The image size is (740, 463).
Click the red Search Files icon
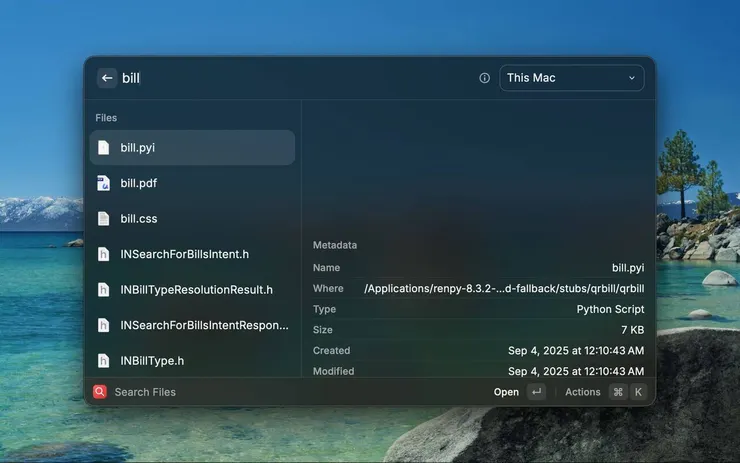pyautogui.click(x=100, y=392)
